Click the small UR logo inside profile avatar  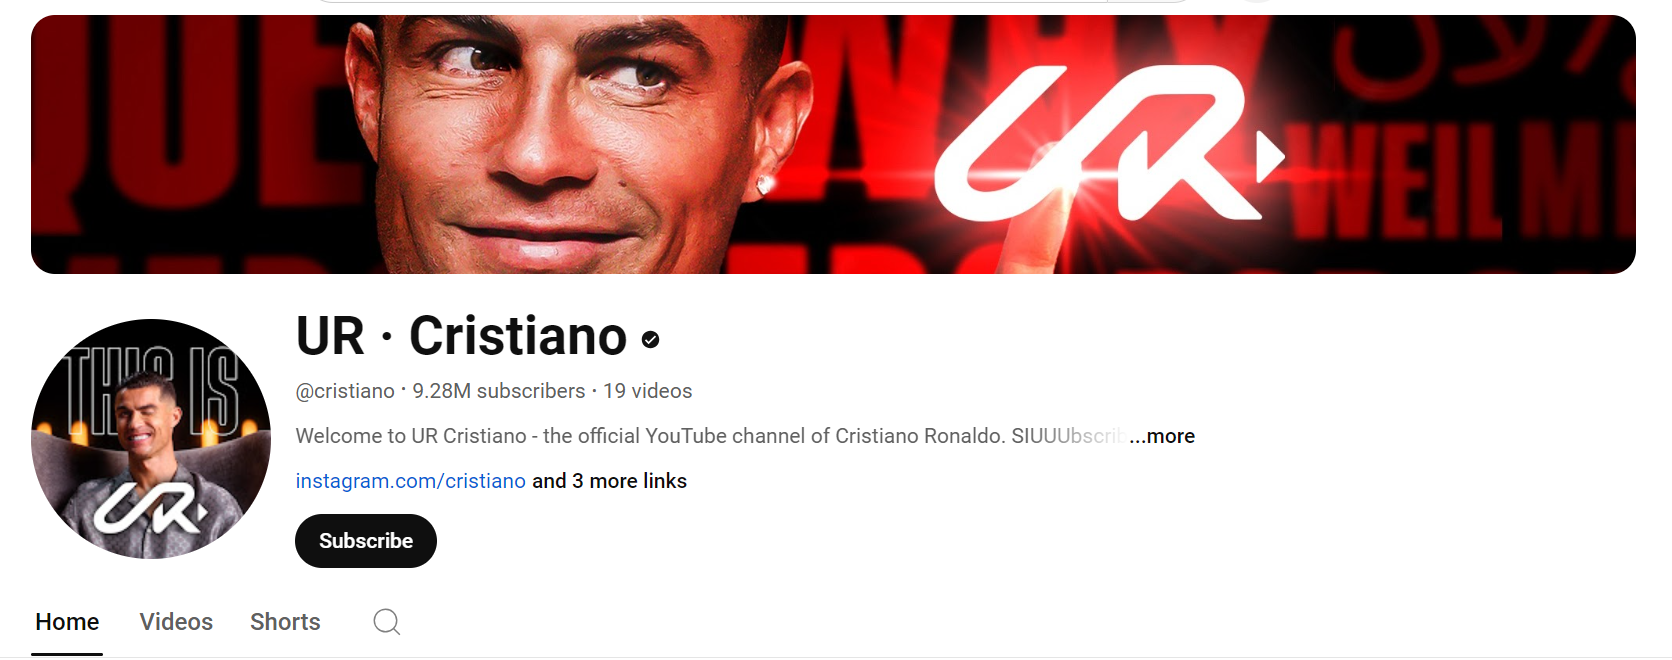(150, 507)
